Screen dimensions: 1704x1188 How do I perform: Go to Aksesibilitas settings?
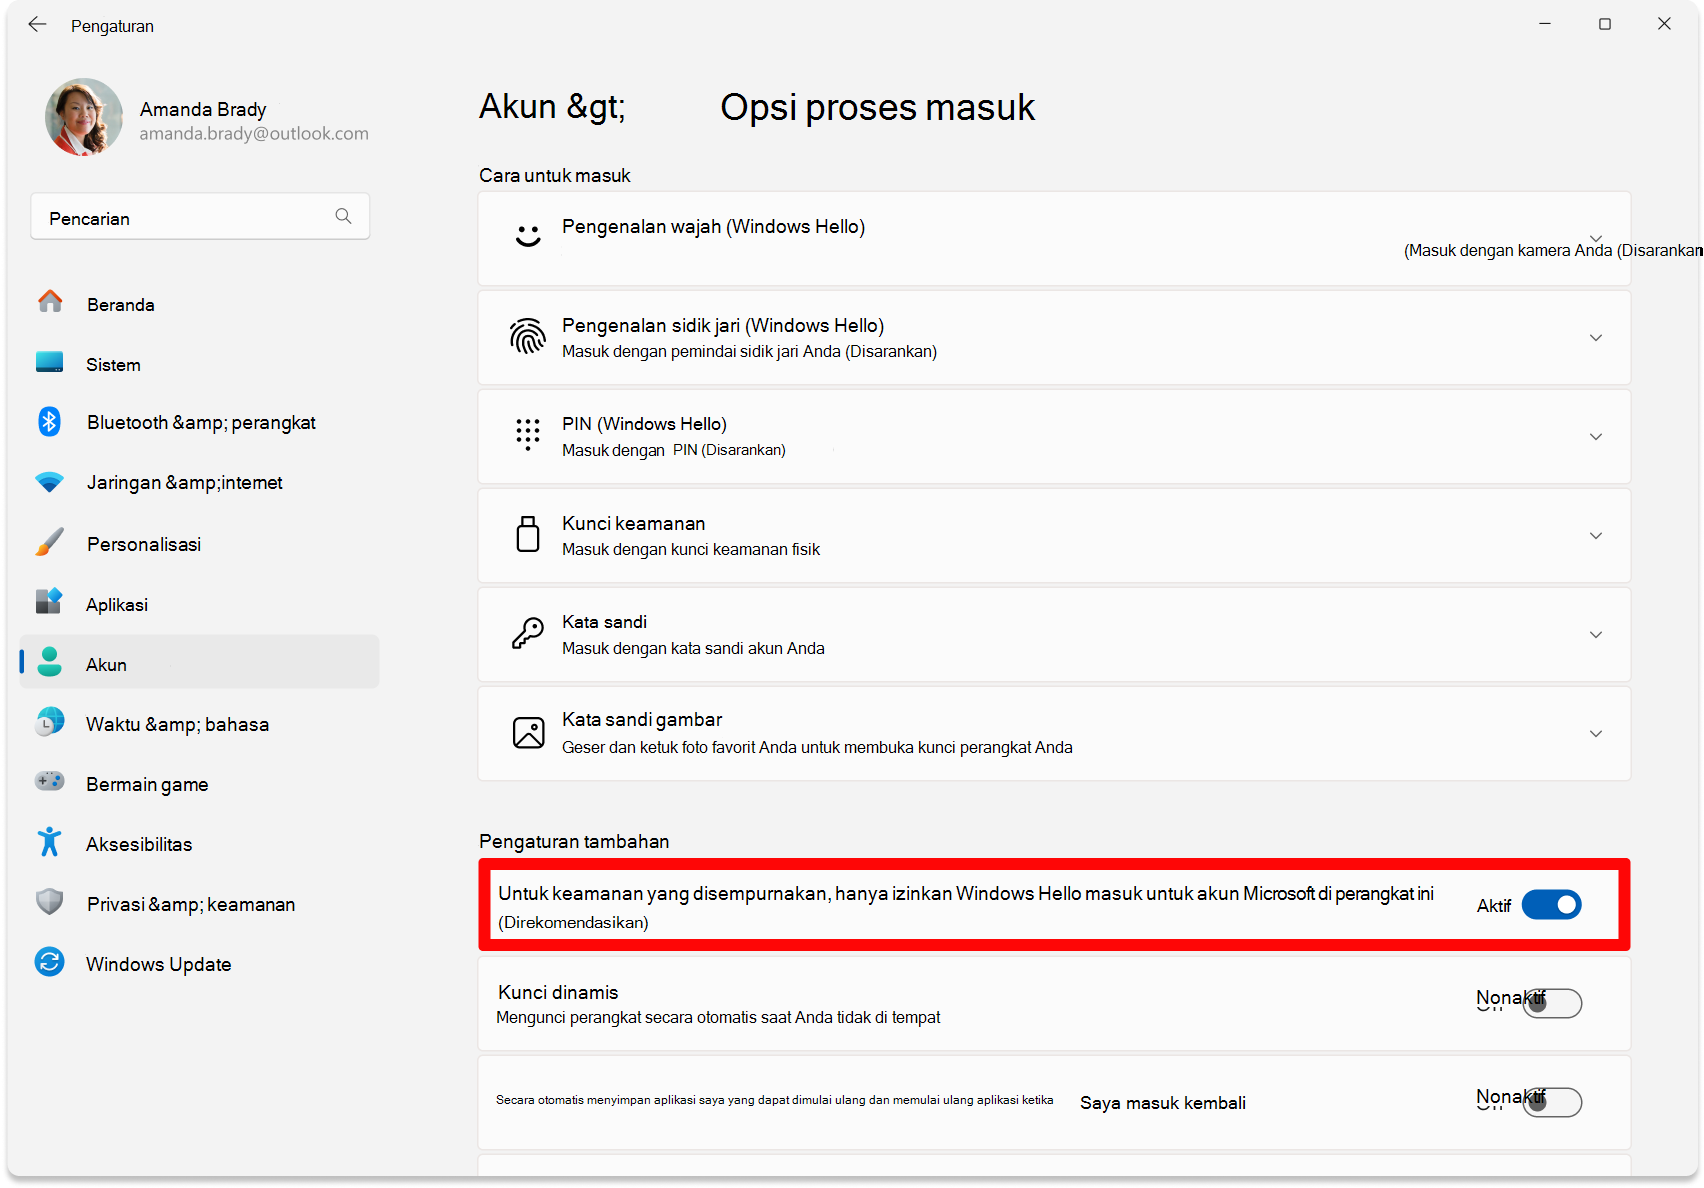tap(200, 844)
